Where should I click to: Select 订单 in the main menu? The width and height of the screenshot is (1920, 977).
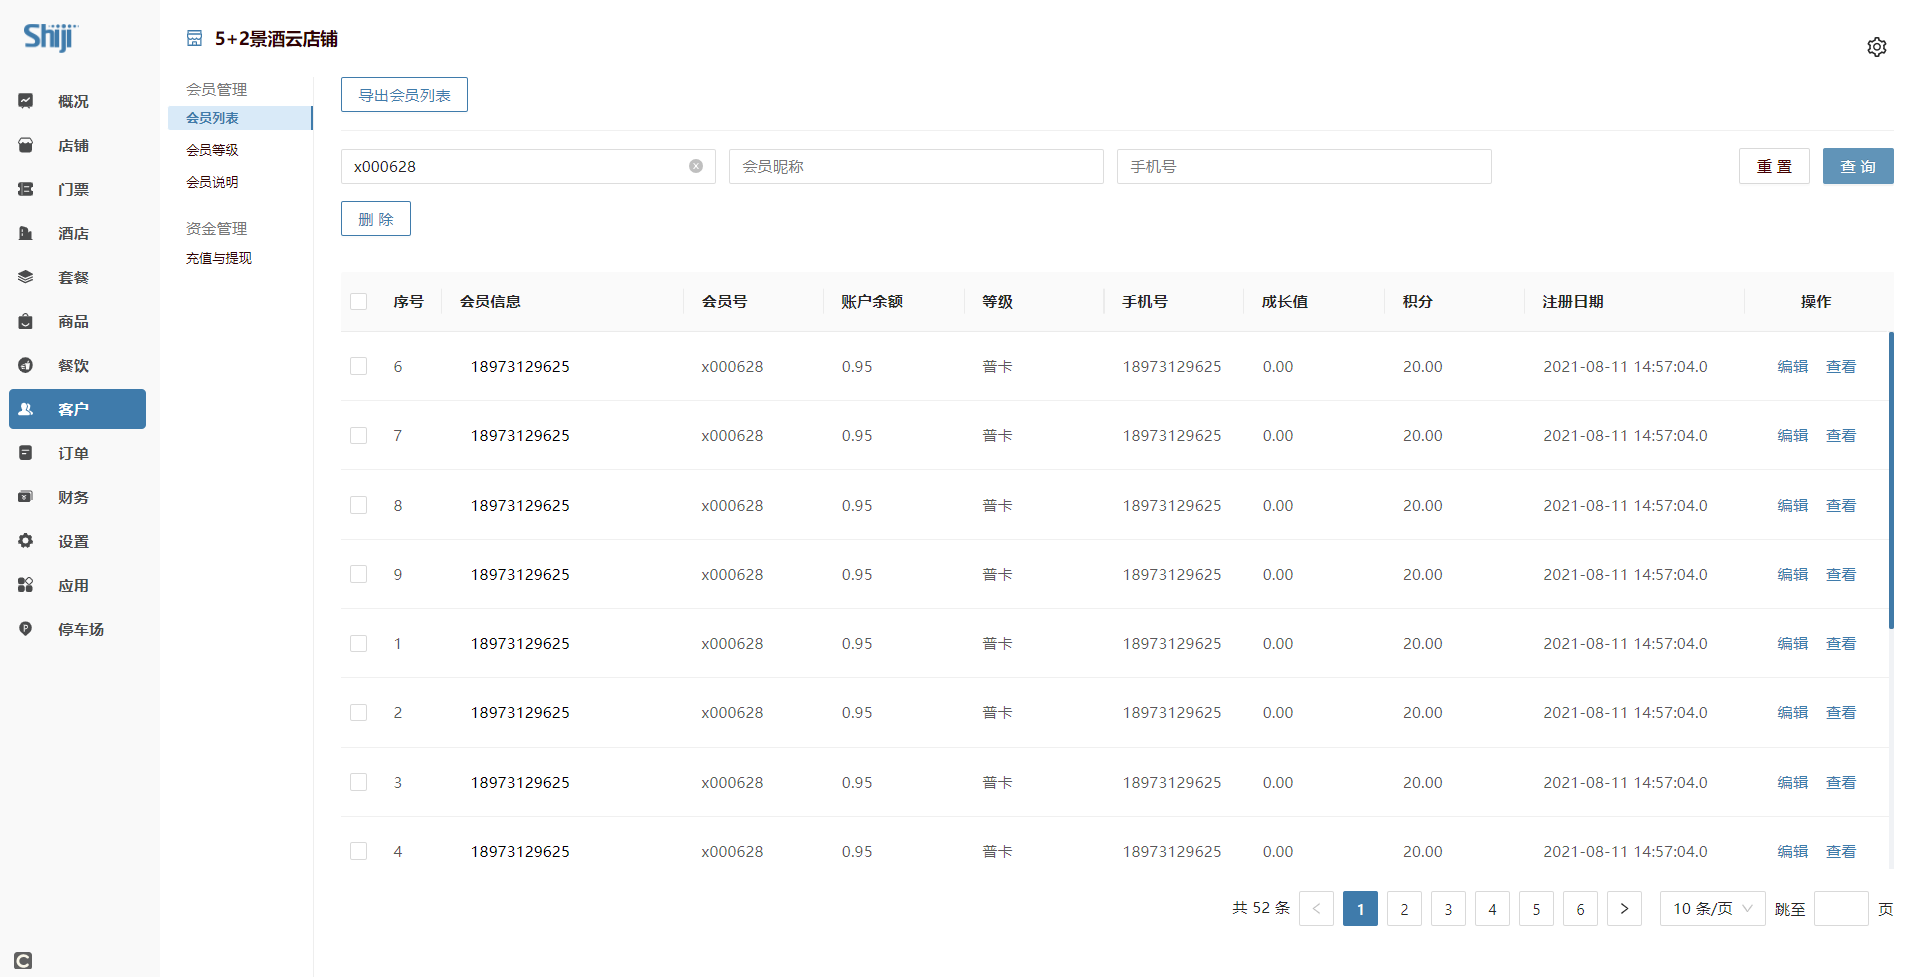click(x=77, y=453)
